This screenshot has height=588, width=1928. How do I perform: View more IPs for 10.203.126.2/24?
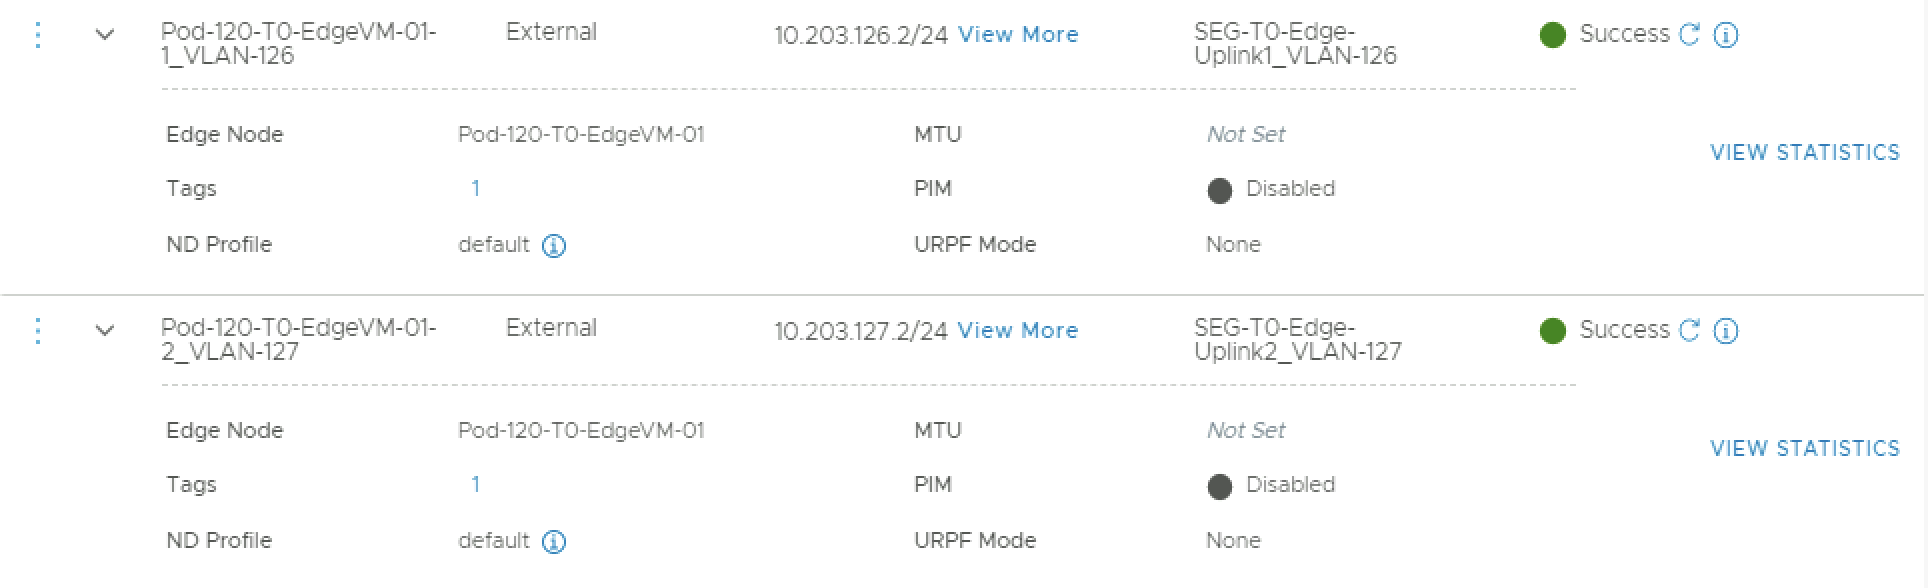point(1018,35)
